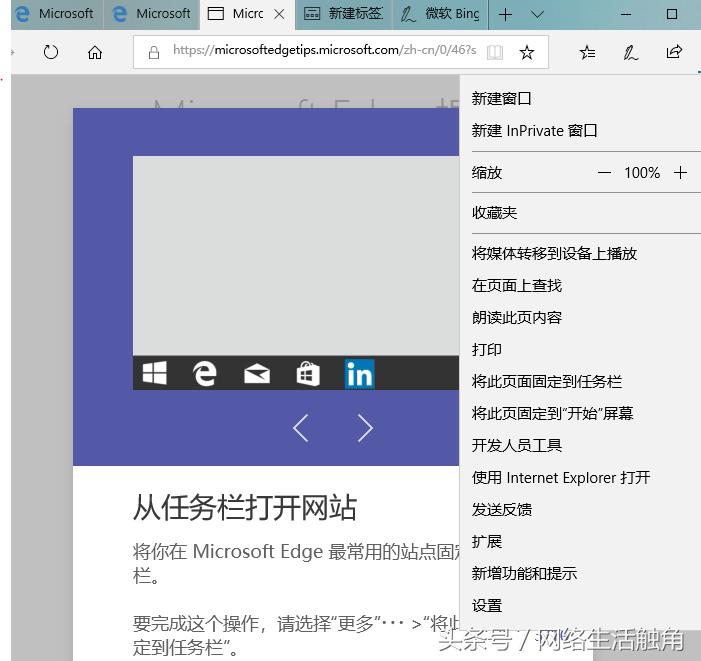The image size is (701, 661).
Task: Select 将此页固定到"开始"屏幕
Action: coord(552,413)
